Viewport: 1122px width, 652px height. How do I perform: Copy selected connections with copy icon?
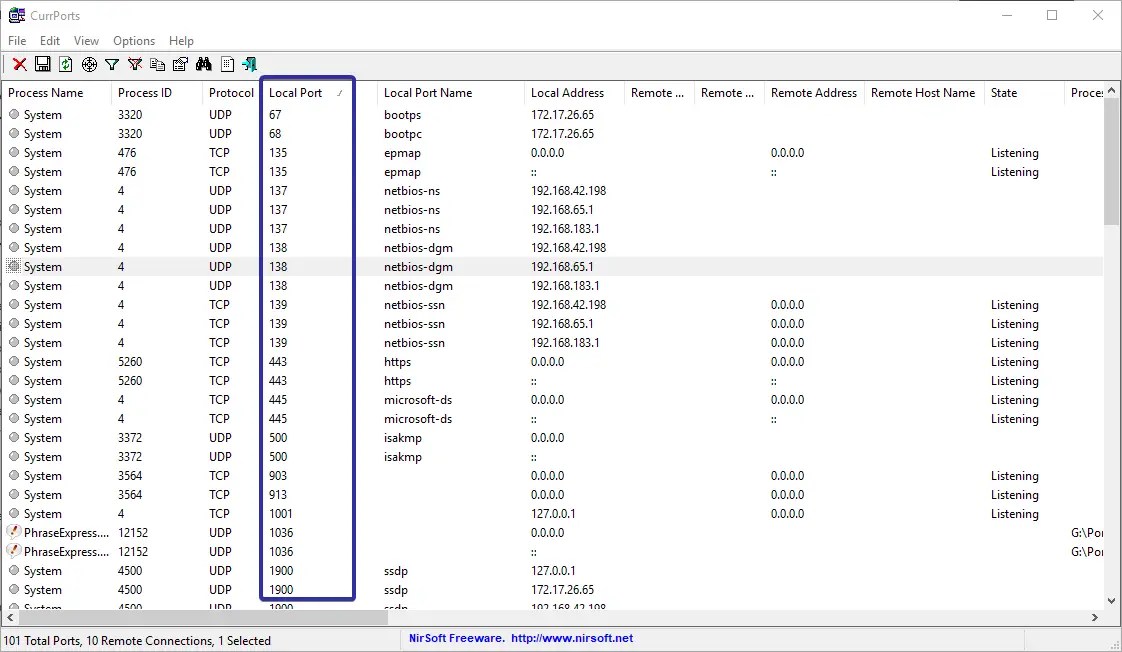click(x=157, y=64)
